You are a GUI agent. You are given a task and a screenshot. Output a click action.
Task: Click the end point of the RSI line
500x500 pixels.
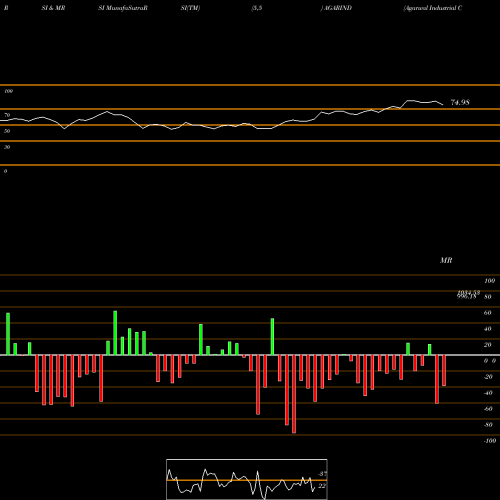443,105
